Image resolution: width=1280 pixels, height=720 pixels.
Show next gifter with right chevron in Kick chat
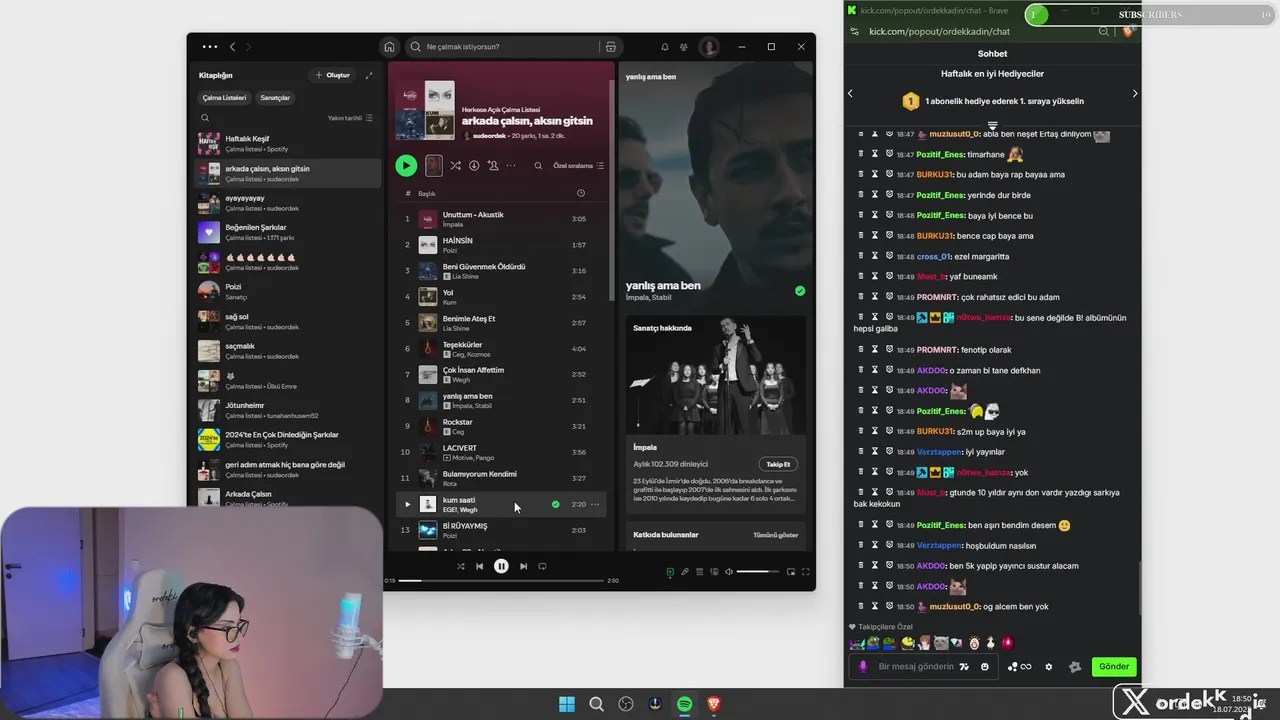coord(1134,93)
